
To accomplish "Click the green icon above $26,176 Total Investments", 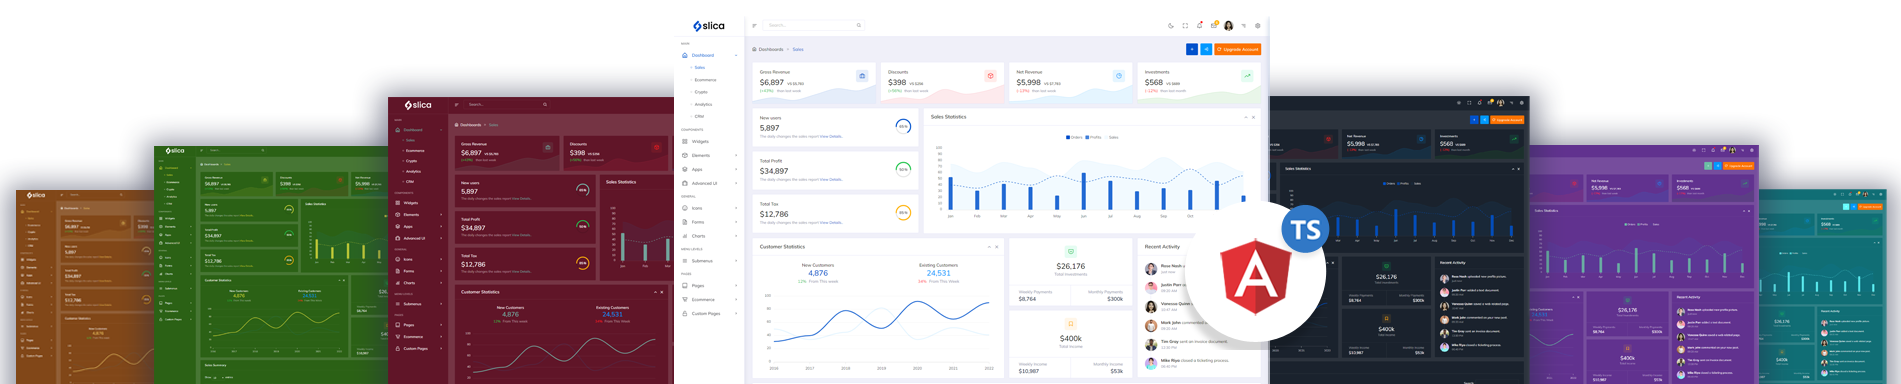I will 1070,252.
